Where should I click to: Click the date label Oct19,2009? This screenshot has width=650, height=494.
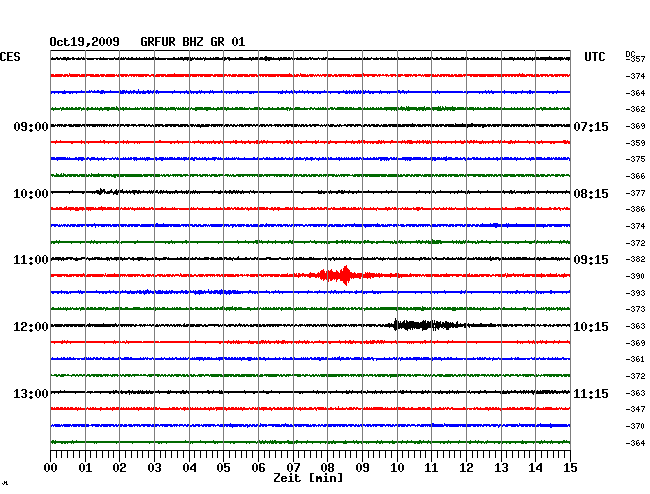coord(85,42)
